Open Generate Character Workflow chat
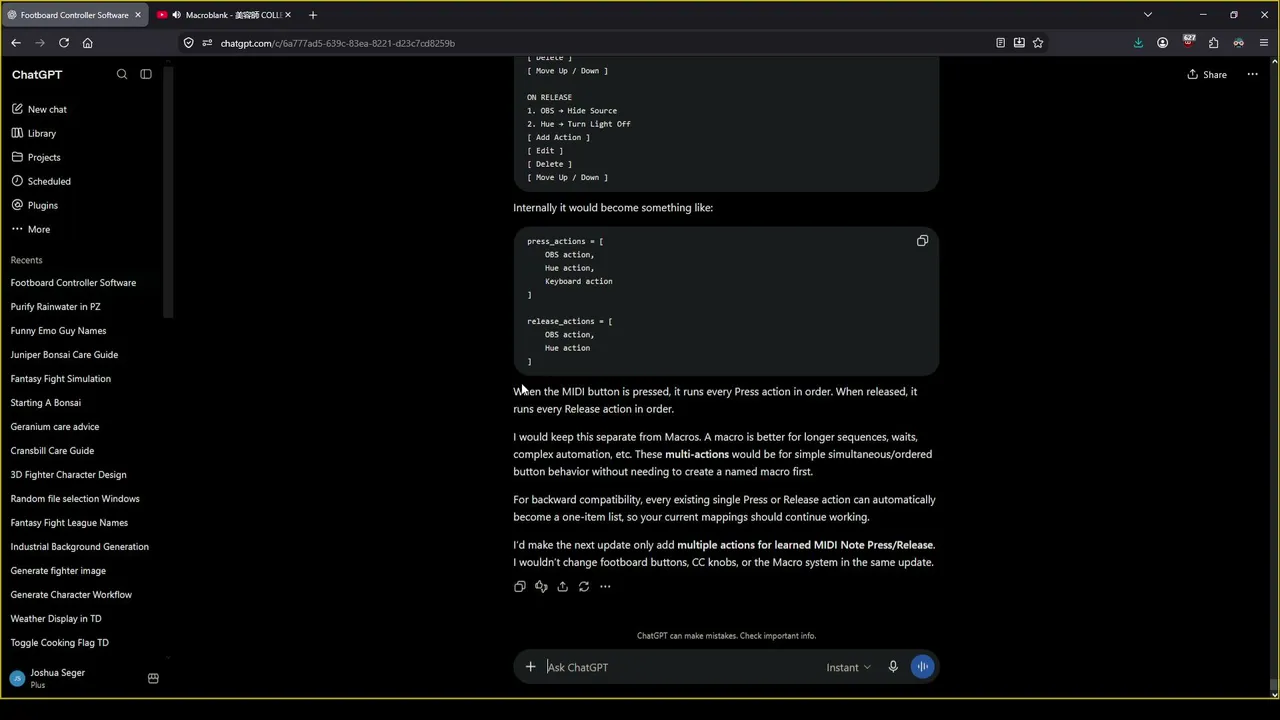This screenshot has height=720, width=1280. (x=71, y=595)
